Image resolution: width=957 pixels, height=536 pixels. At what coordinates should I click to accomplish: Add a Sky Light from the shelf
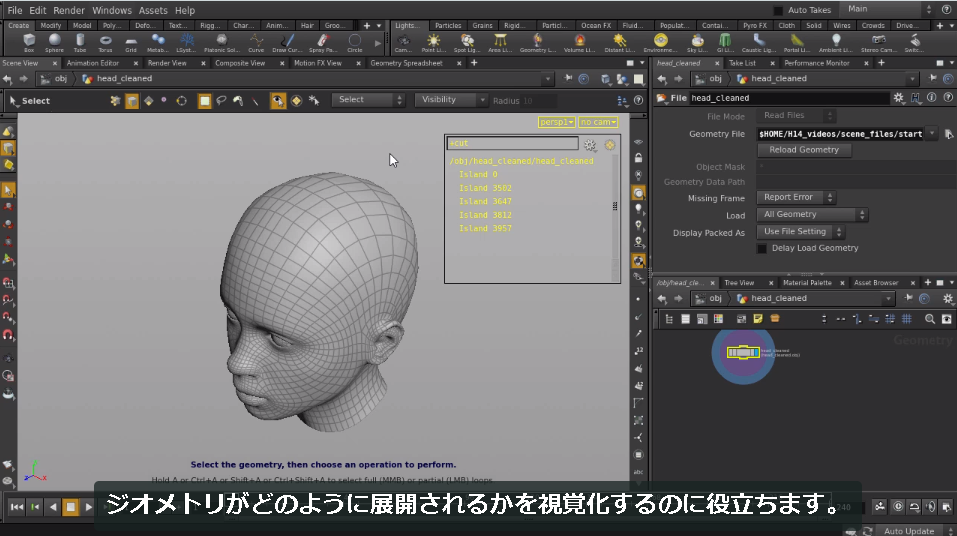697,43
